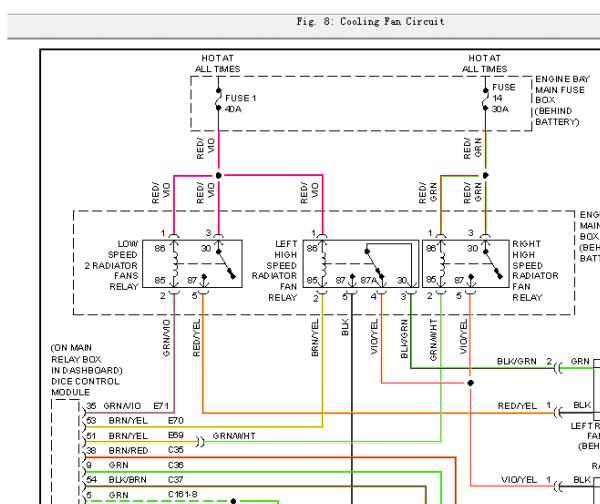
Task: Click 'GRN' on pin 9 row
Action: 118,465
